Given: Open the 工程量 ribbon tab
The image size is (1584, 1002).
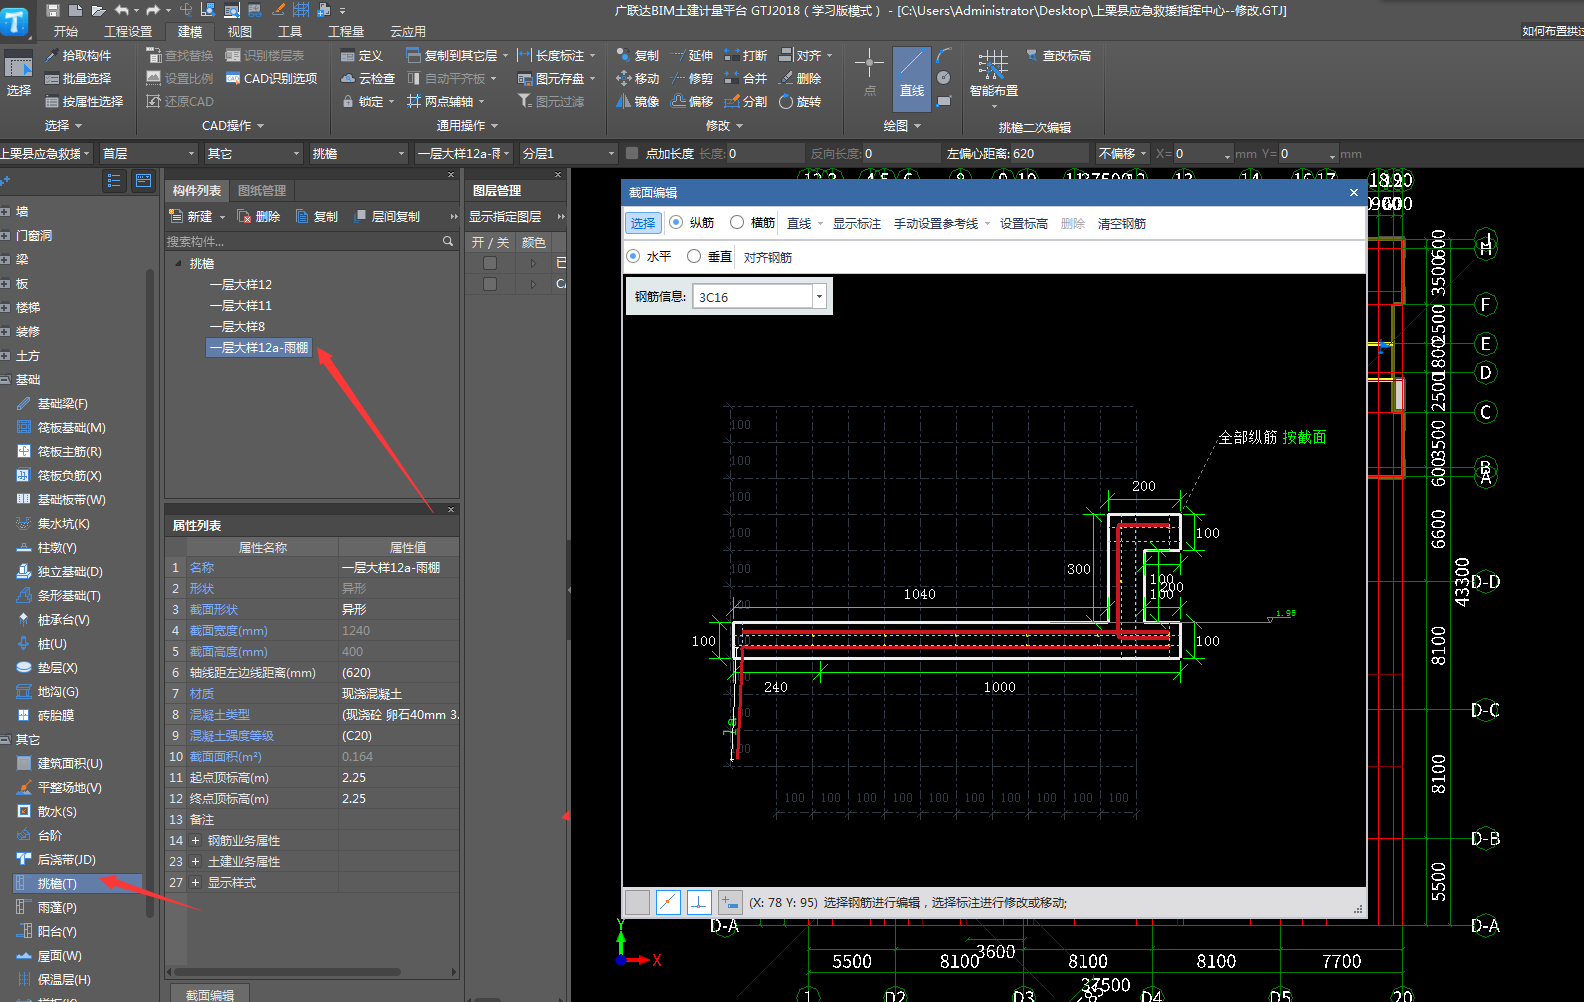Looking at the screenshot, I should pyautogui.click(x=346, y=32).
